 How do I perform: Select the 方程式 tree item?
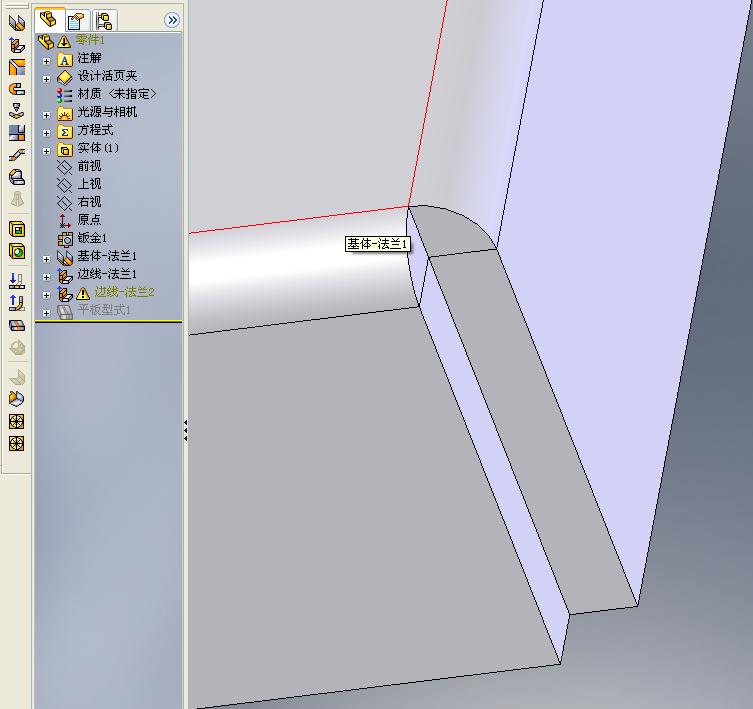[x=96, y=130]
